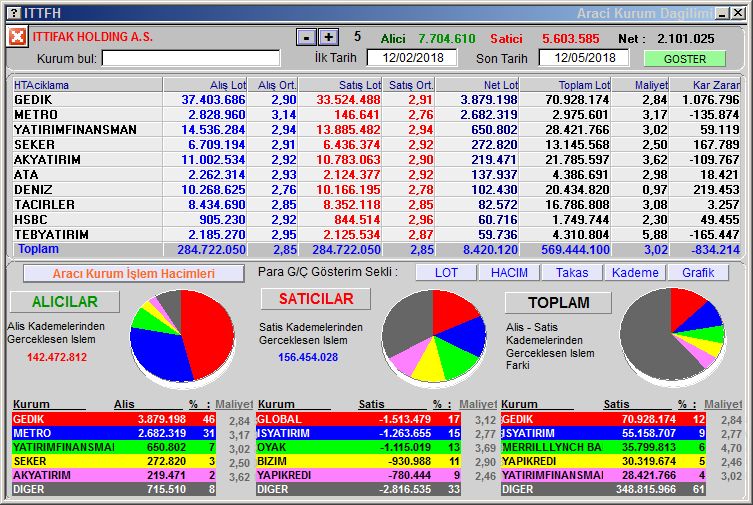Image resolution: width=753 pixels, height=505 pixels.
Task: Increase the count with the plus button
Action: pos(329,37)
